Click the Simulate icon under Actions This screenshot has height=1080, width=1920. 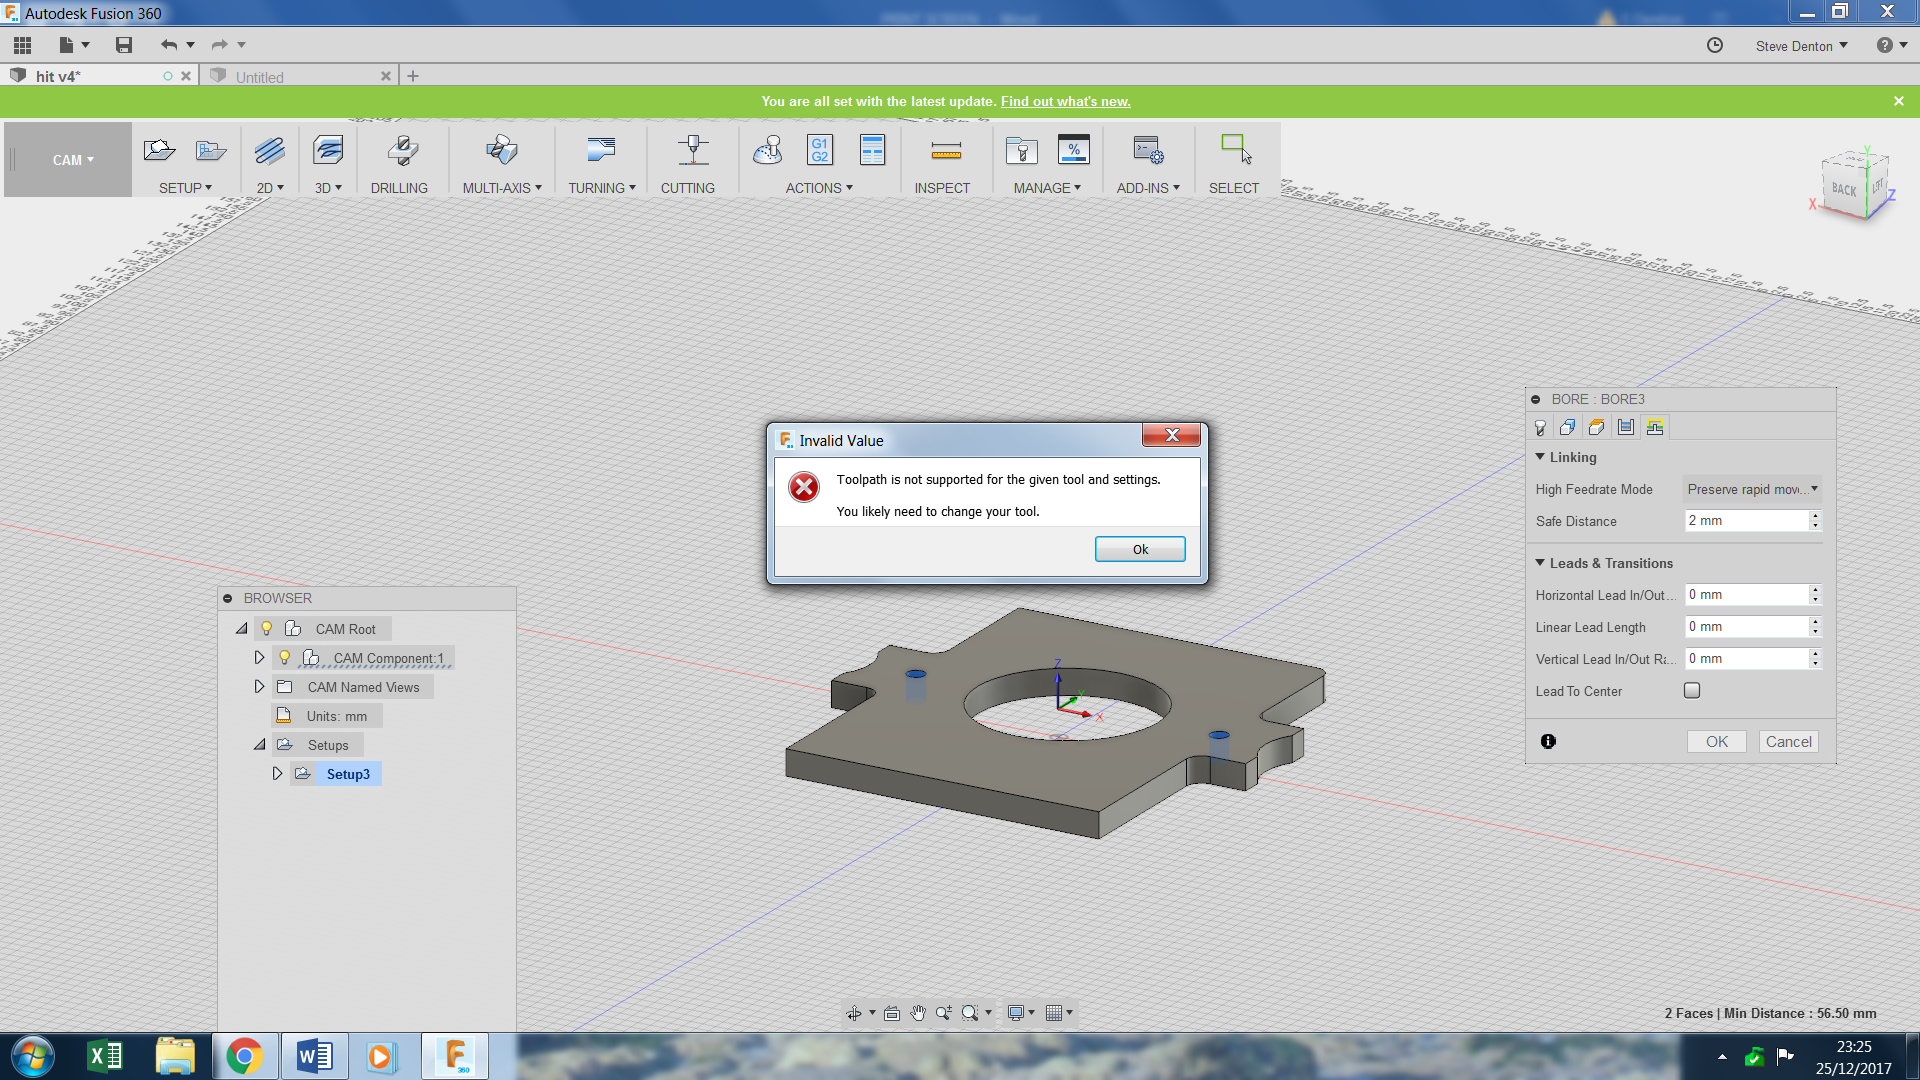767,151
